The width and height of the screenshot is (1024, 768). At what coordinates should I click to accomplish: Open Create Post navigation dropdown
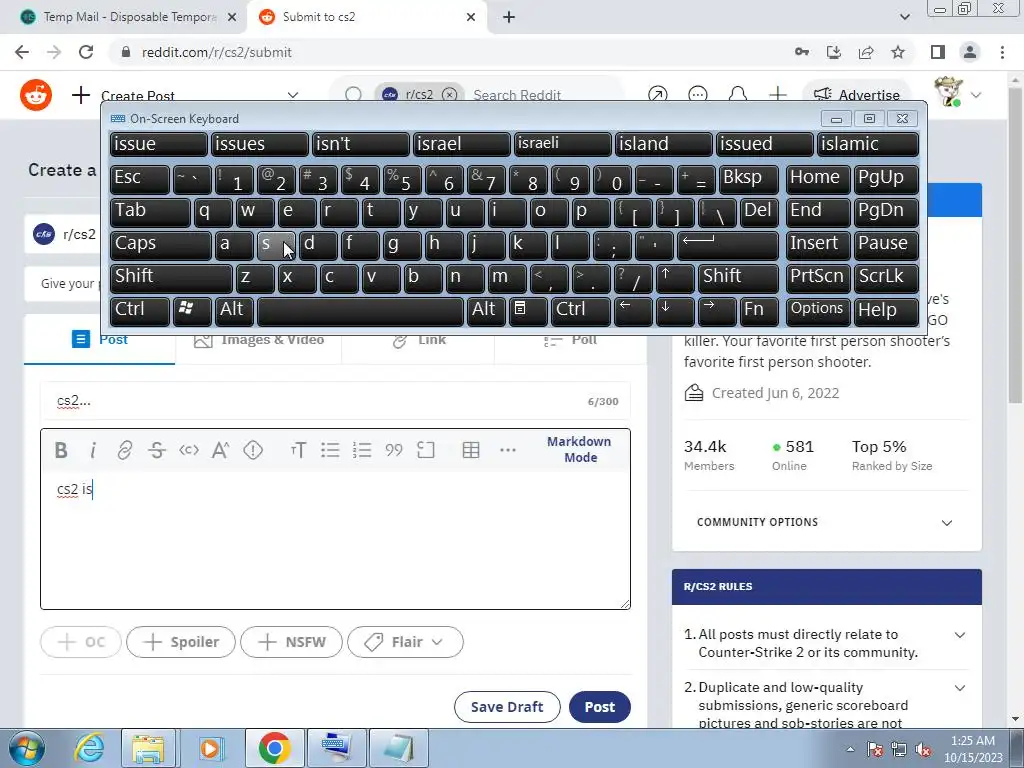click(x=186, y=95)
